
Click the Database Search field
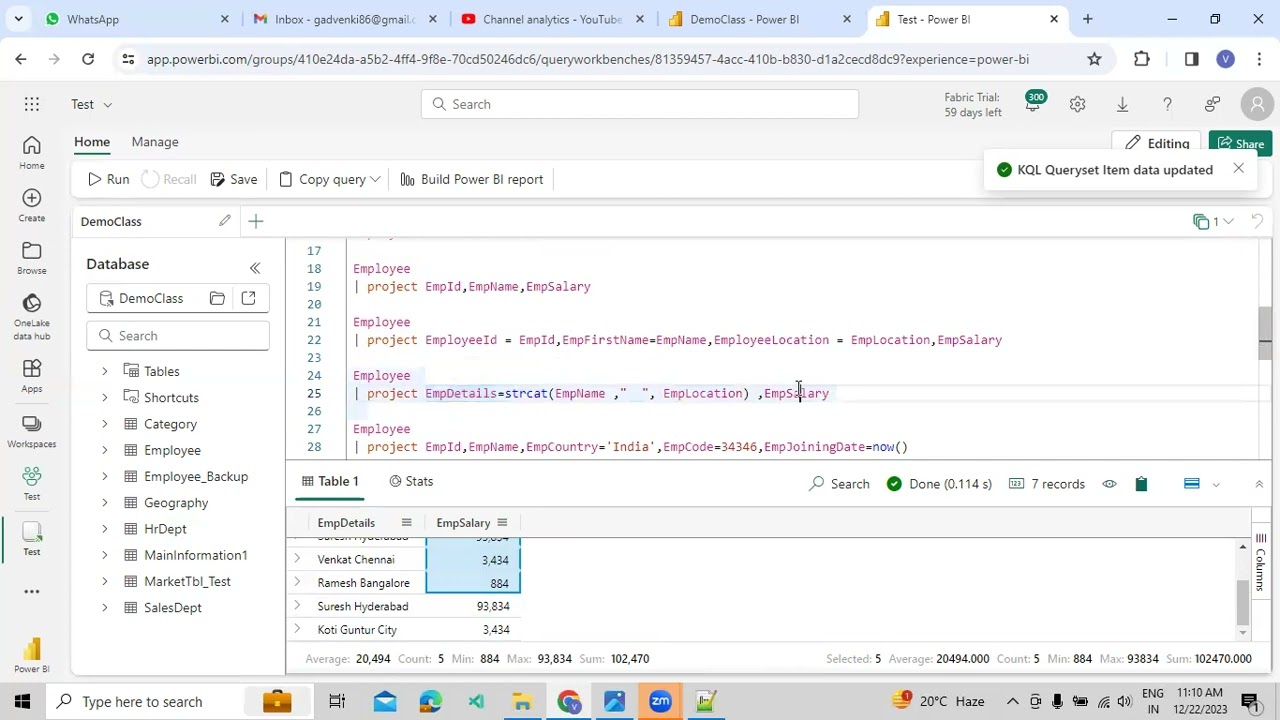[x=177, y=336]
